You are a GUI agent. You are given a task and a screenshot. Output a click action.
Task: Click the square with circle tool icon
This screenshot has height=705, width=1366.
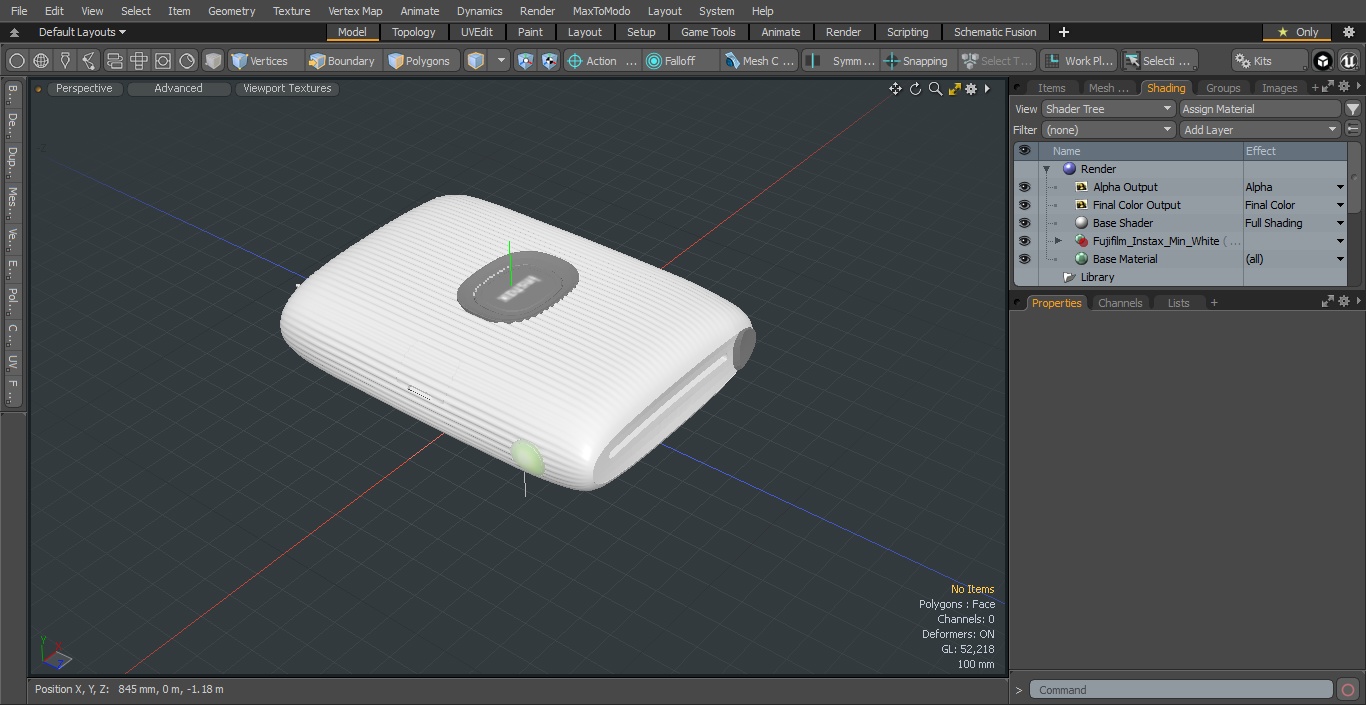pos(163,61)
